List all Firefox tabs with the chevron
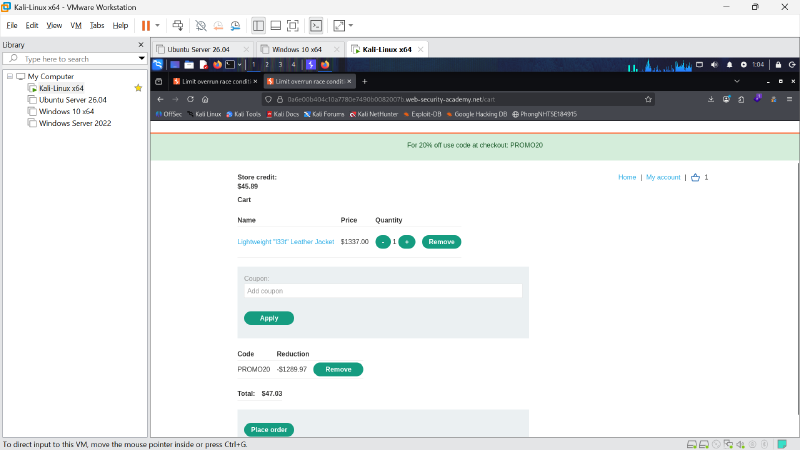 (737, 82)
